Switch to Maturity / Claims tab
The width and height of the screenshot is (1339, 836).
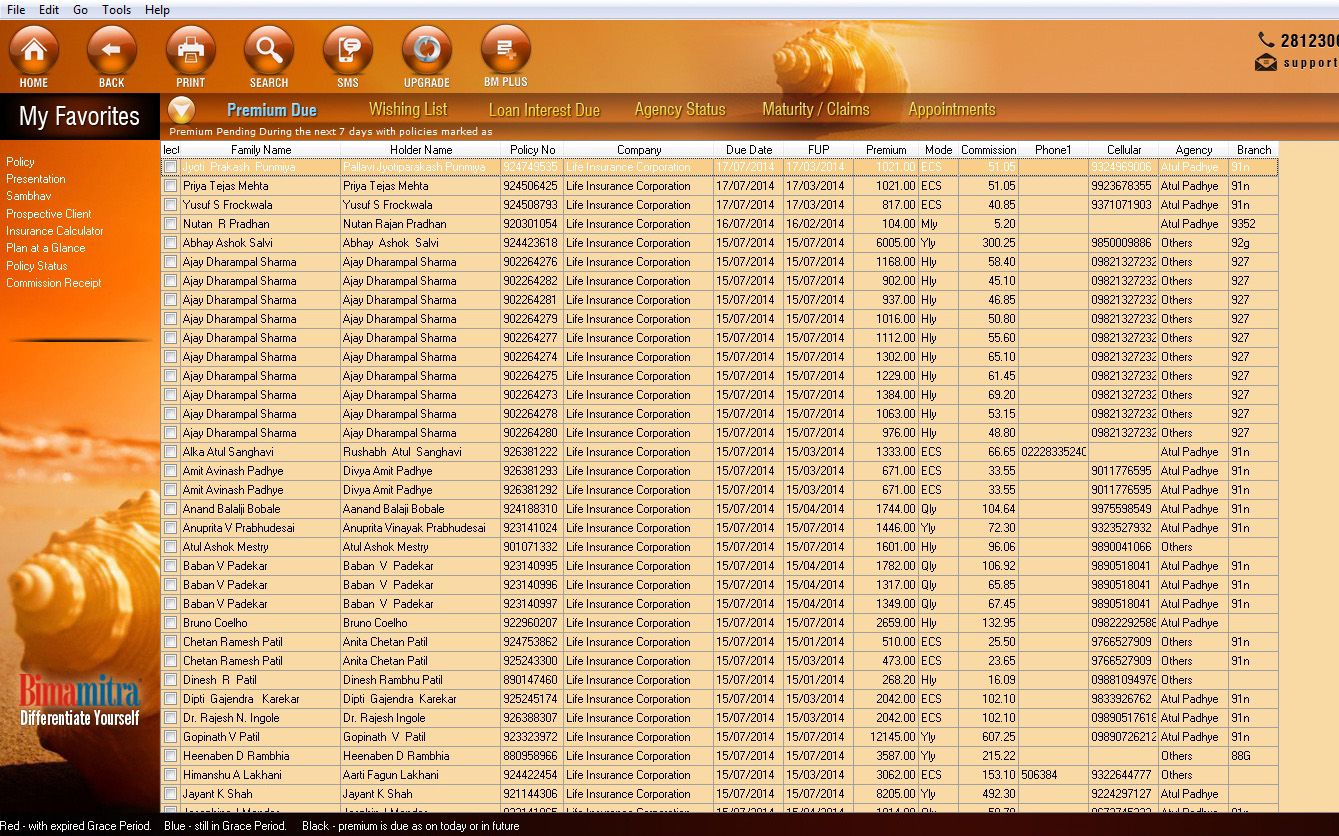tap(816, 109)
